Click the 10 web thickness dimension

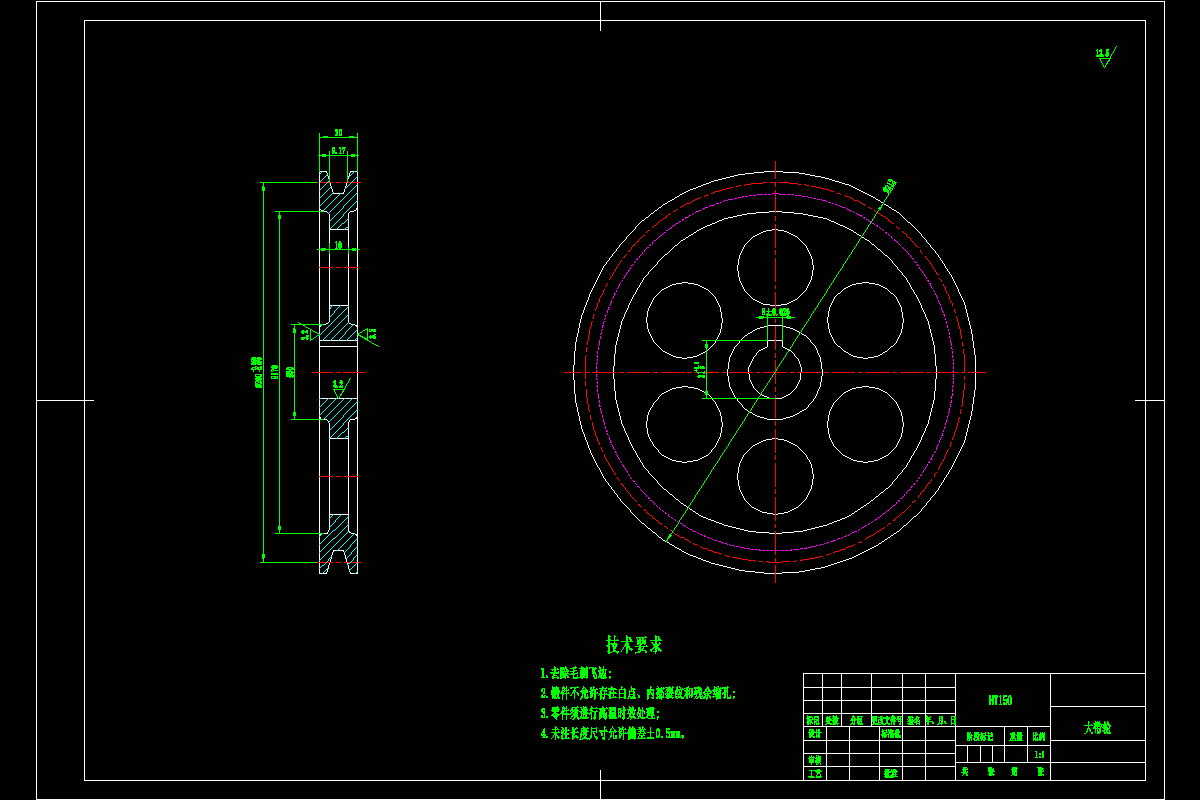339,244
